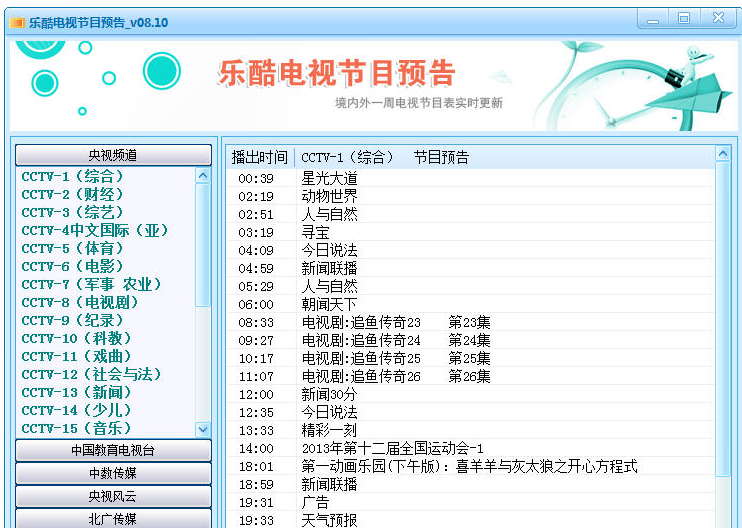Select the 03:19 寻宝 row
This screenshot has height=528, width=742.
coord(470,232)
